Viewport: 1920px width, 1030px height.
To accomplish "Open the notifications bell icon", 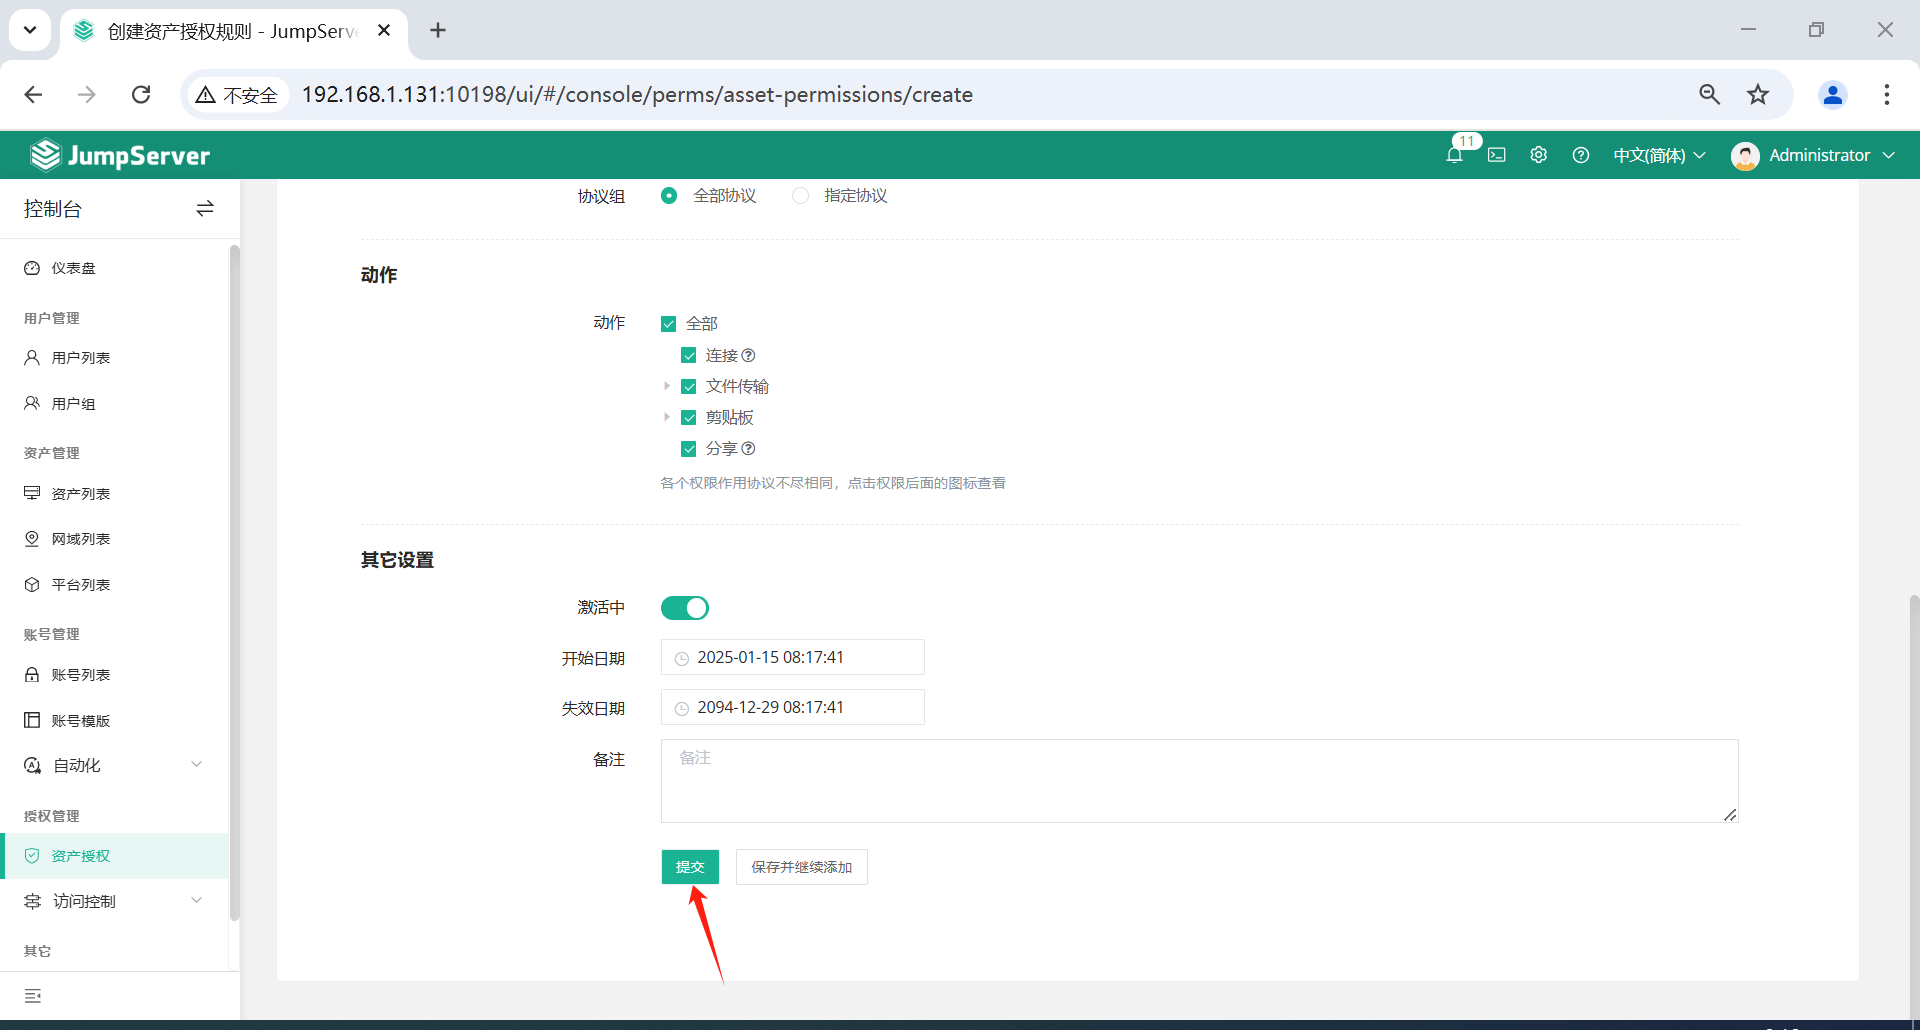I will click(x=1454, y=155).
